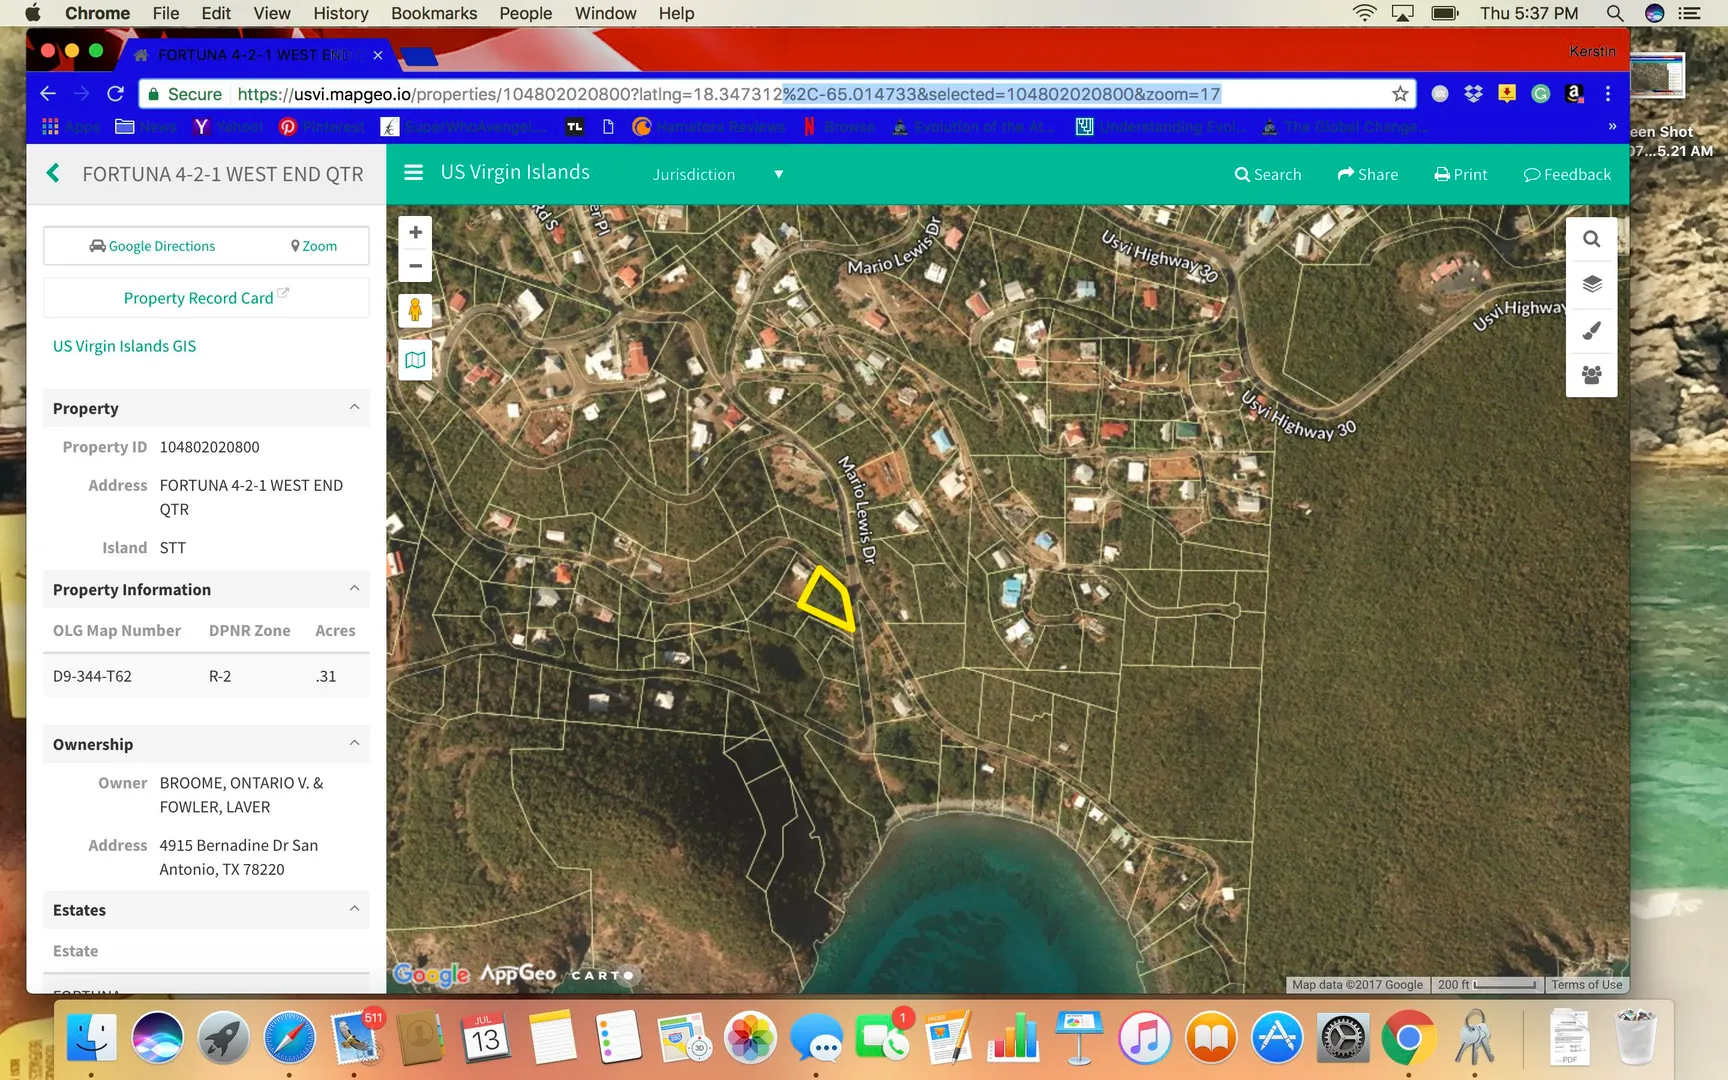Open the Jurisdiction dropdown
This screenshot has height=1080, width=1728.
(717, 174)
